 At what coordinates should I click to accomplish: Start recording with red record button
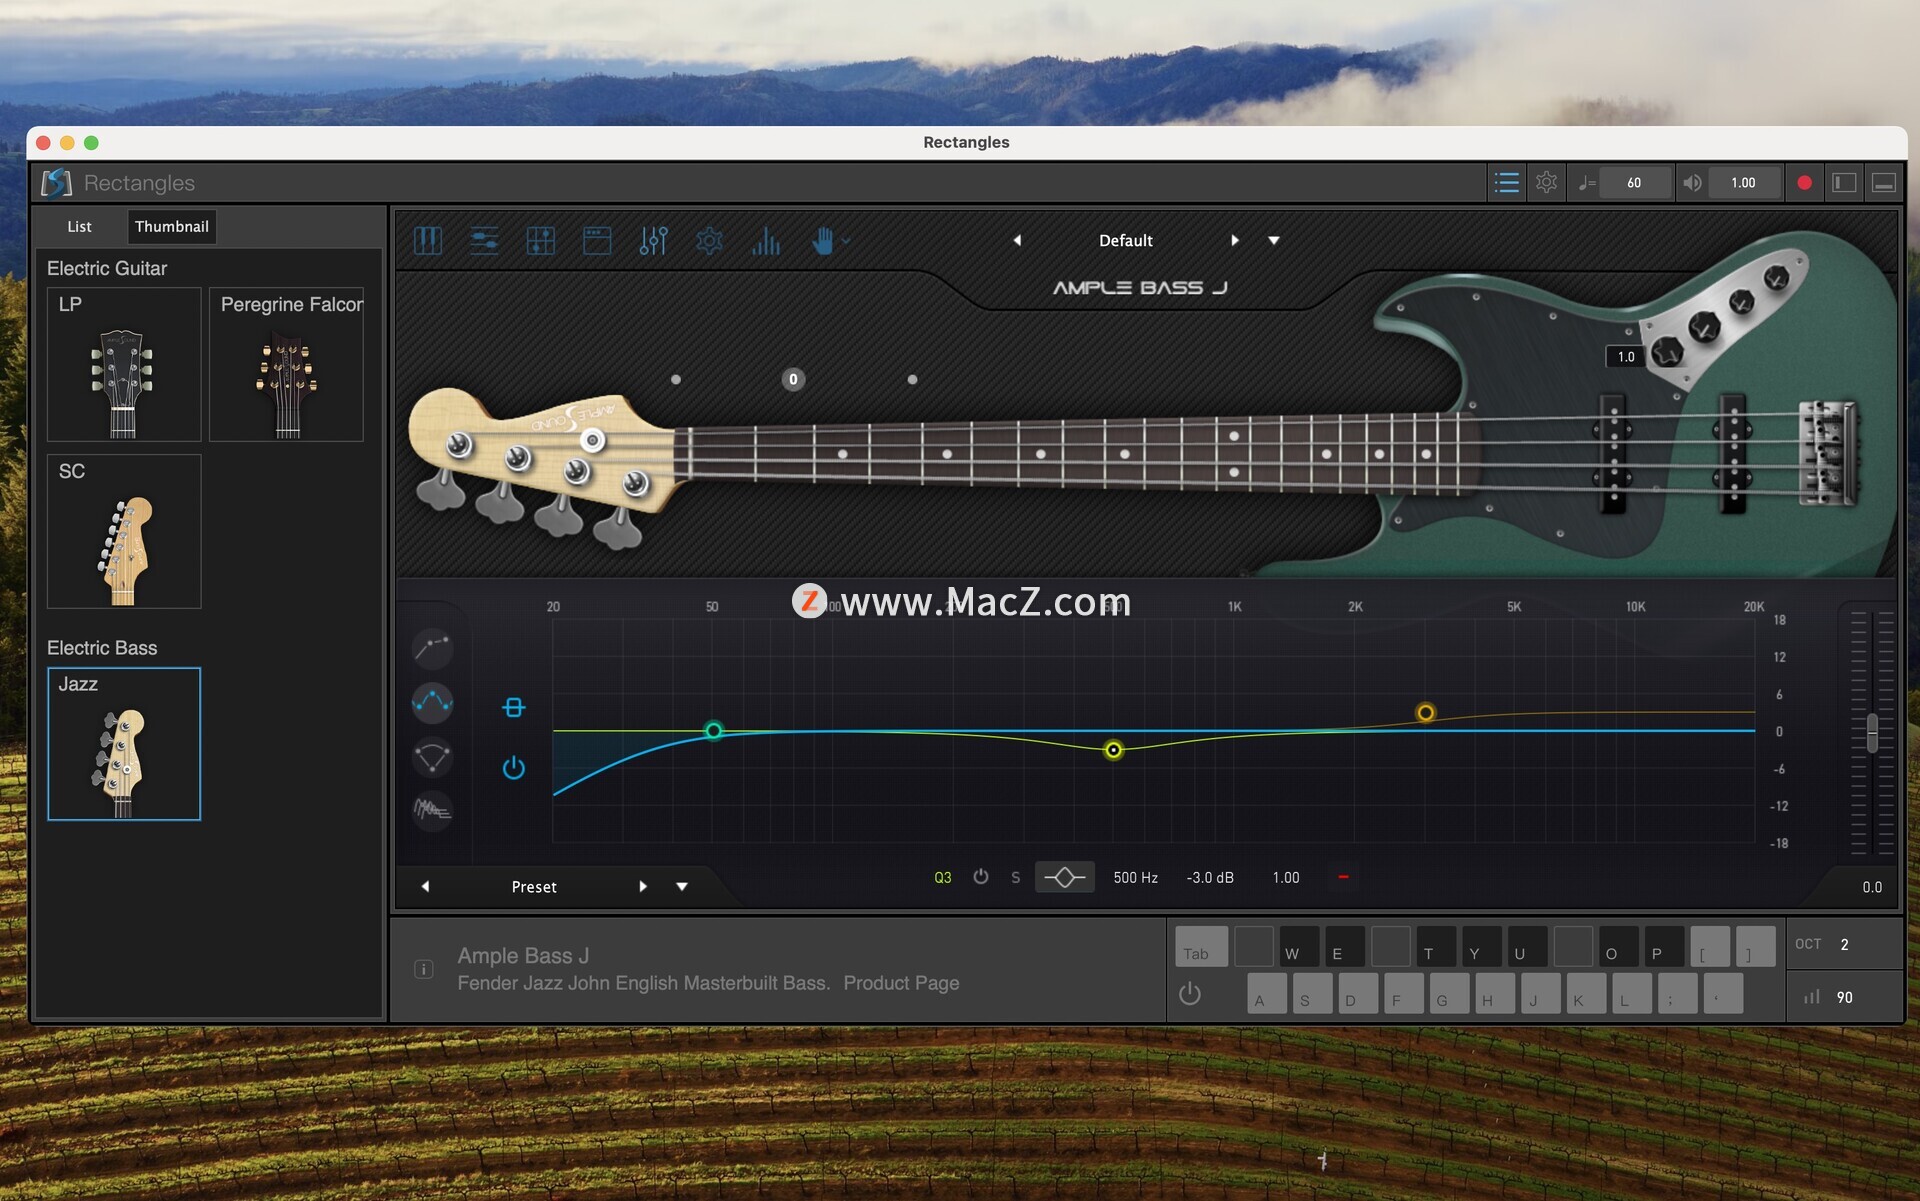pyautogui.click(x=1804, y=183)
